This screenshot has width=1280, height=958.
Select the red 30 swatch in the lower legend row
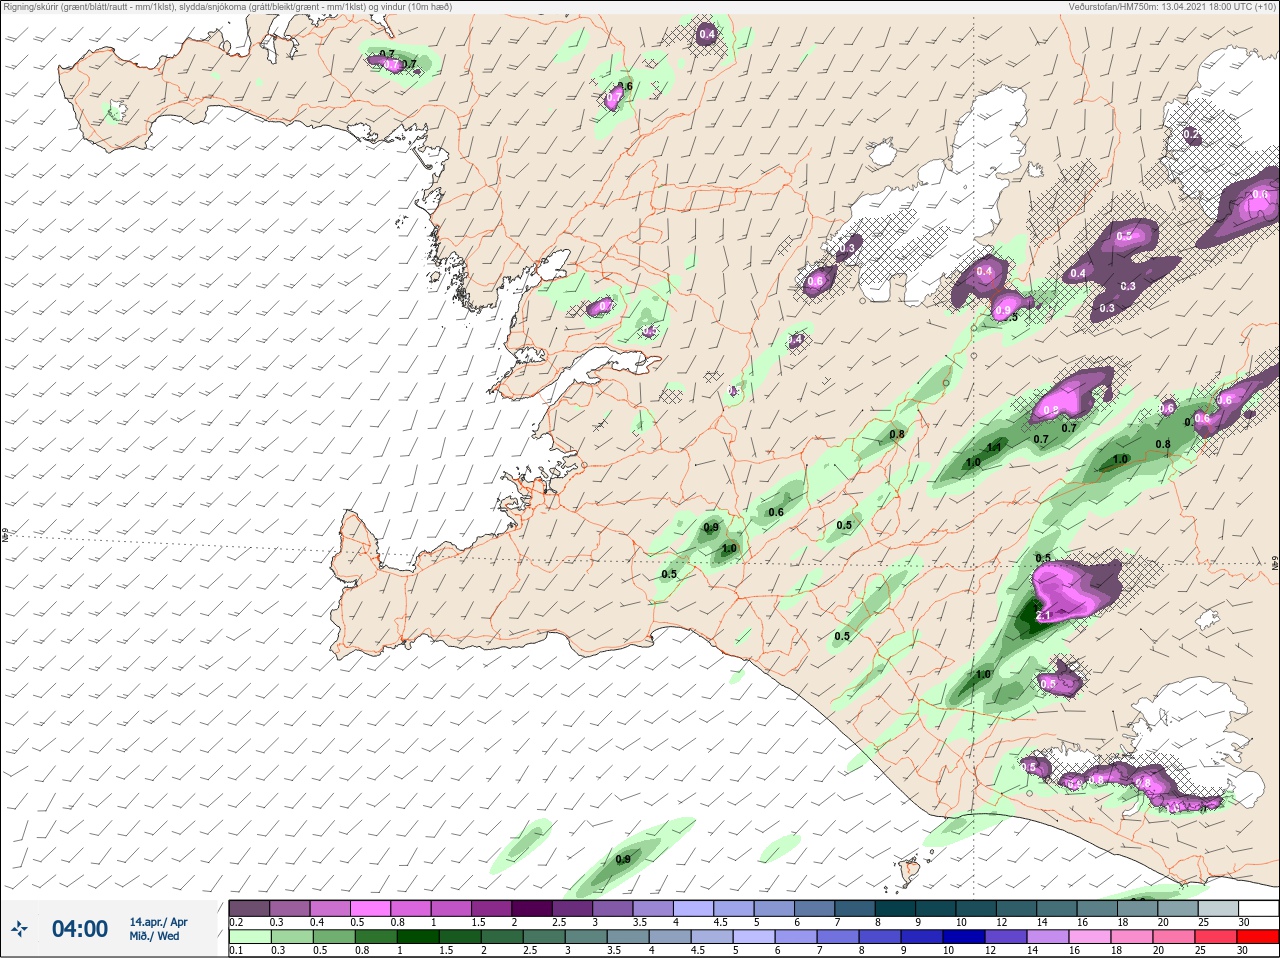click(1257, 936)
